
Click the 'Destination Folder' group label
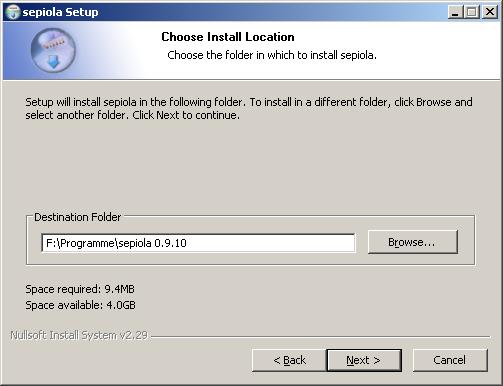tap(77, 217)
